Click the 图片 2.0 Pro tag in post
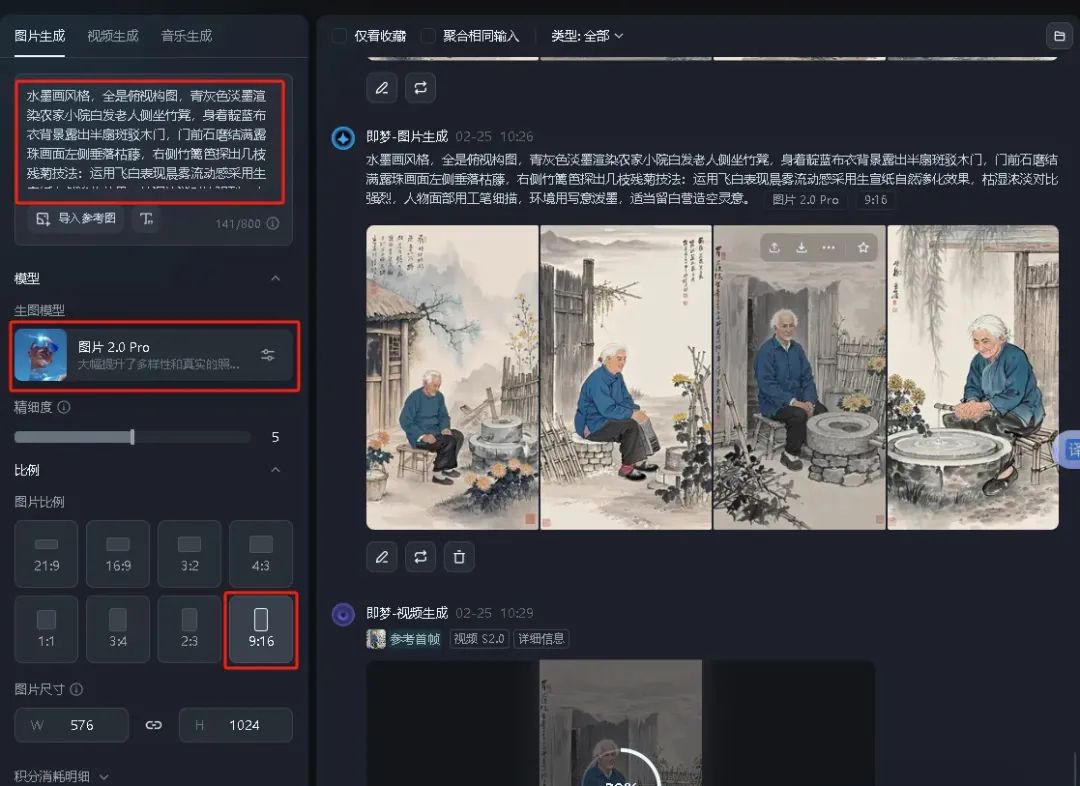The image size is (1080, 786). [805, 200]
